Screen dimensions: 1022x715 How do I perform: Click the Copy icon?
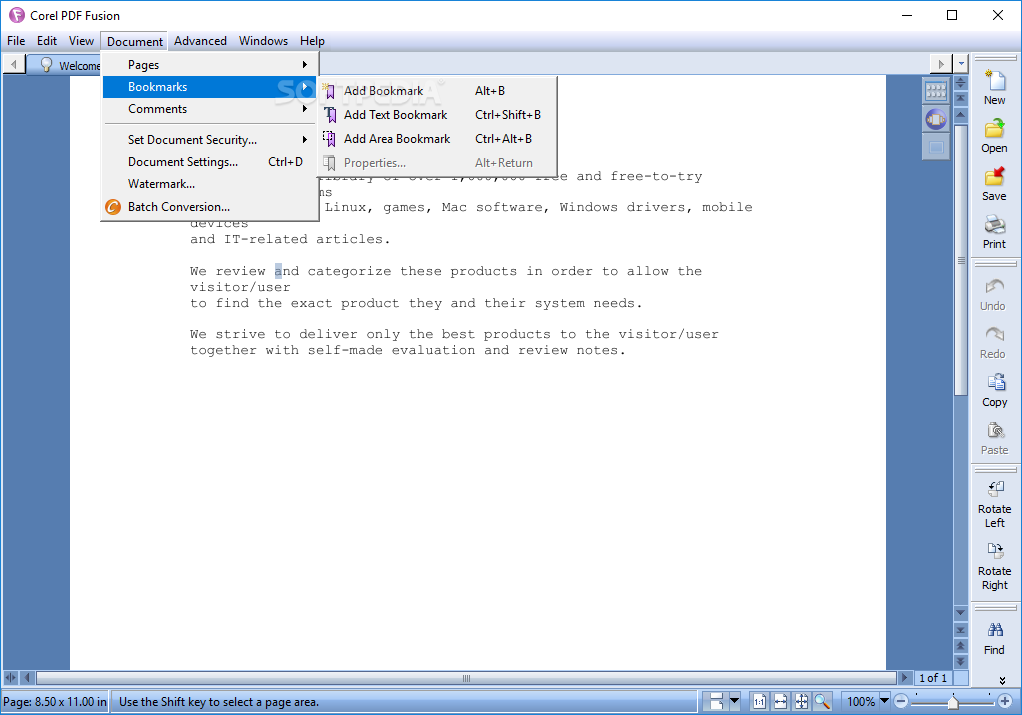996,382
